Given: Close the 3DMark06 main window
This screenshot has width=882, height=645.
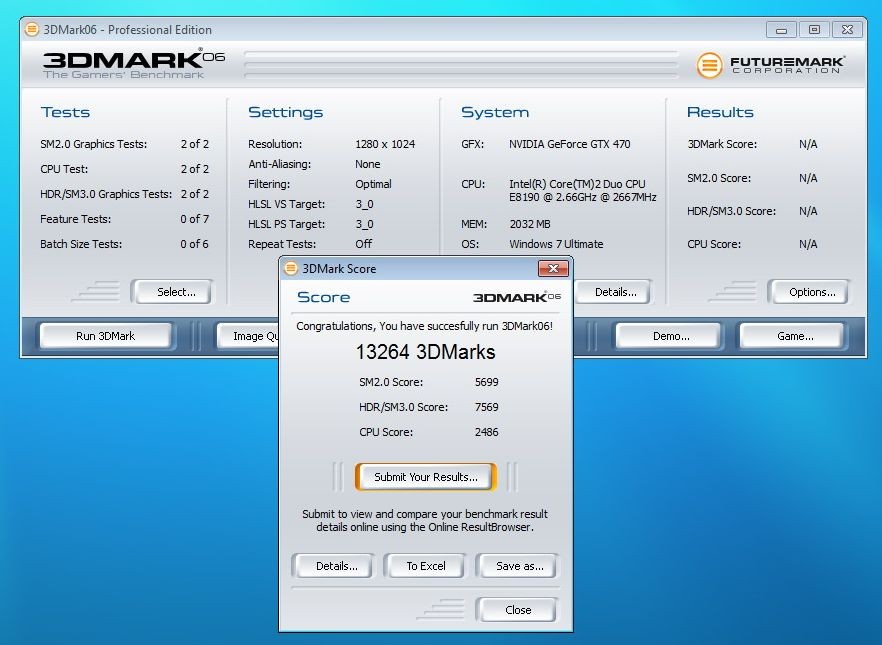Looking at the screenshot, I should pyautogui.click(x=847, y=30).
